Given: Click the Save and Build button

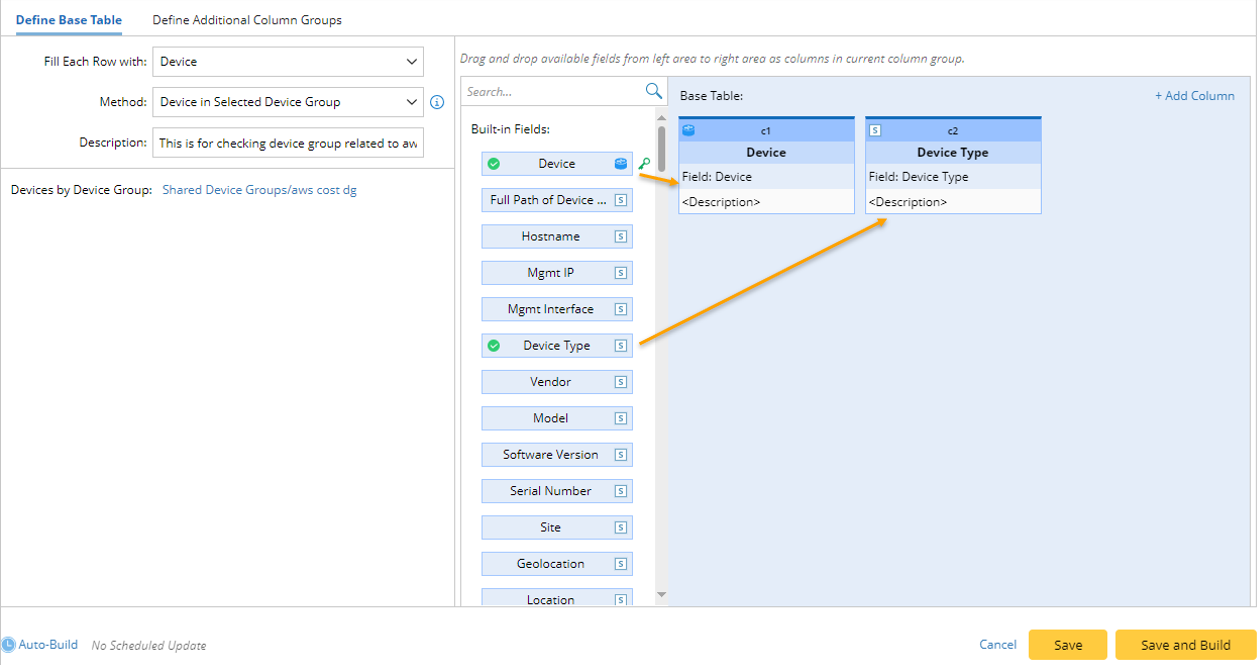Looking at the screenshot, I should tap(1184, 644).
